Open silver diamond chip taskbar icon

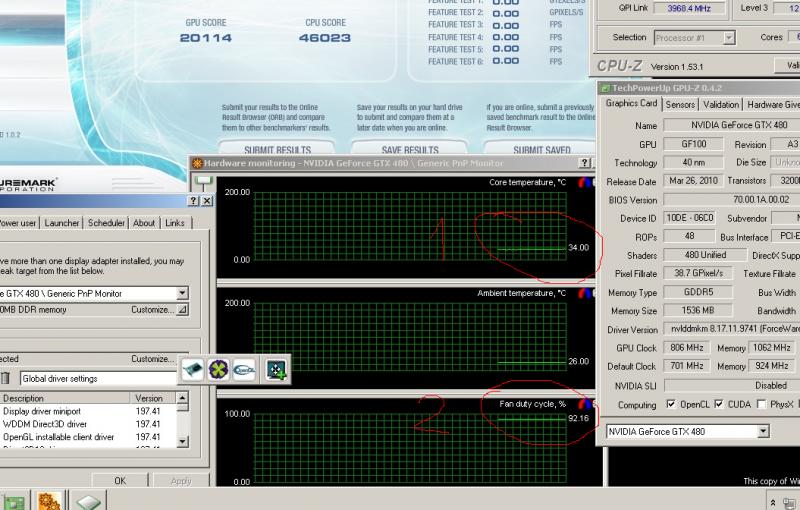[88, 502]
